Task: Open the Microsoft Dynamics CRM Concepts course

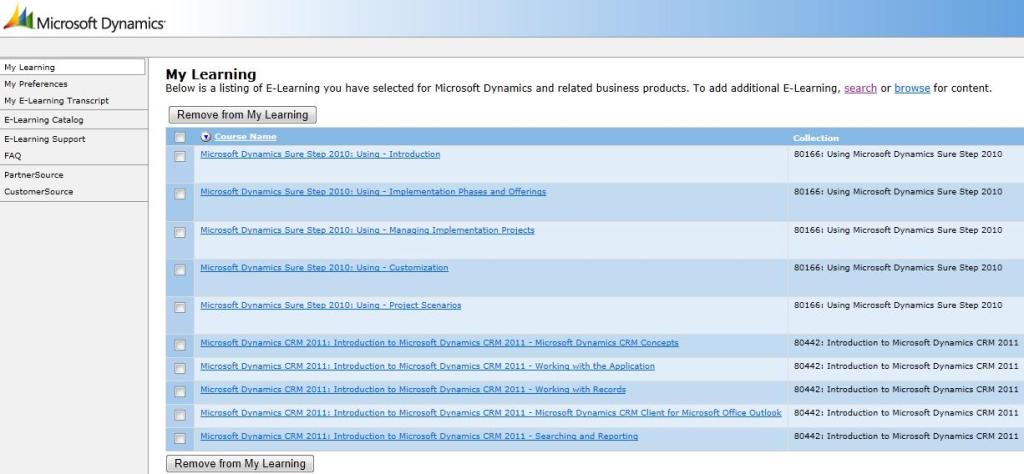Action: click(440, 343)
